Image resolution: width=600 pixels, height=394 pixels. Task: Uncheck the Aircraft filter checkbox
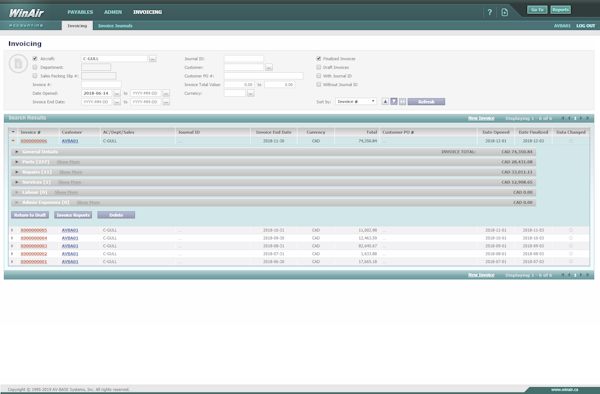tap(35, 59)
